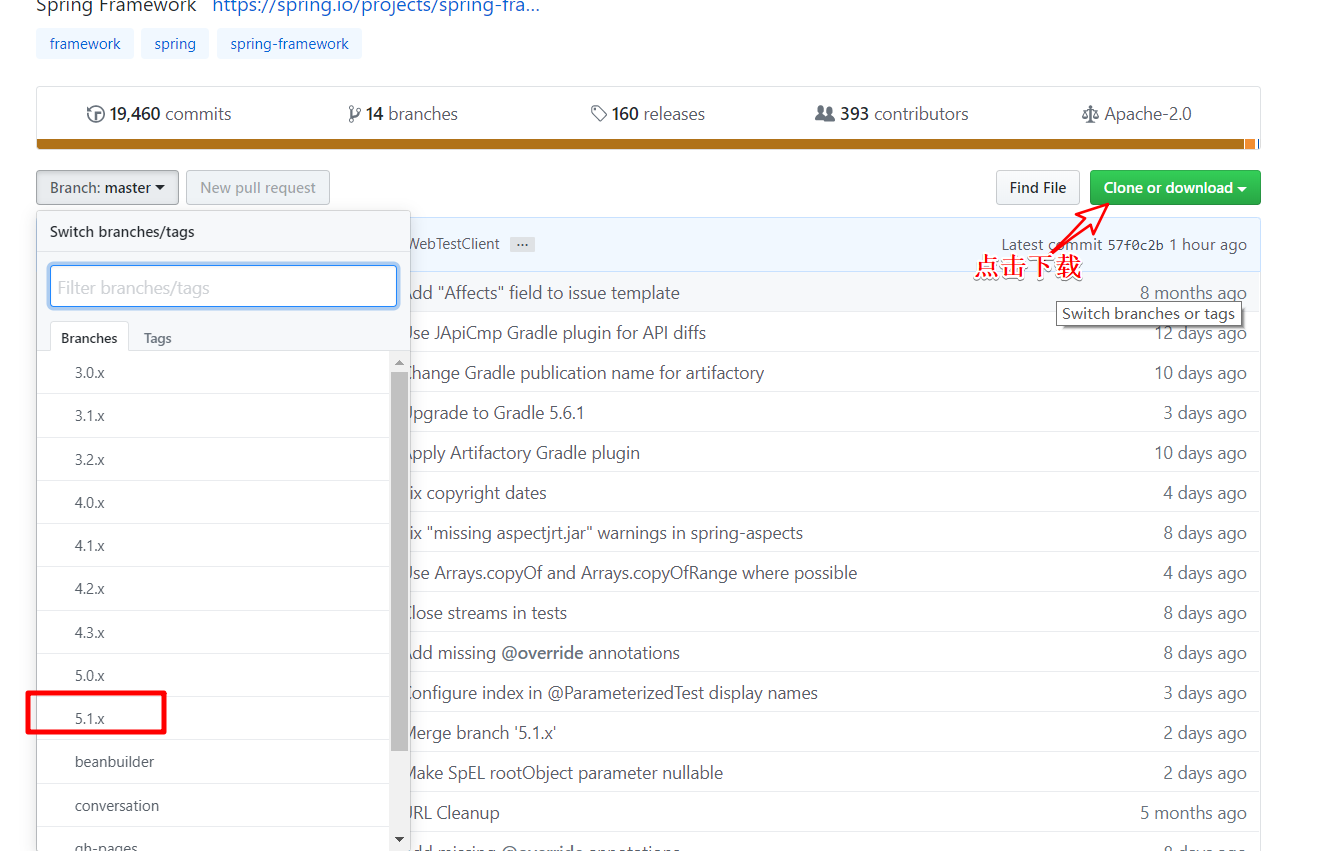Open commit 'Use Arrays.copyOf and Arrays.copyOfRange'
1318x851 pixels.
click(x=632, y=573)
